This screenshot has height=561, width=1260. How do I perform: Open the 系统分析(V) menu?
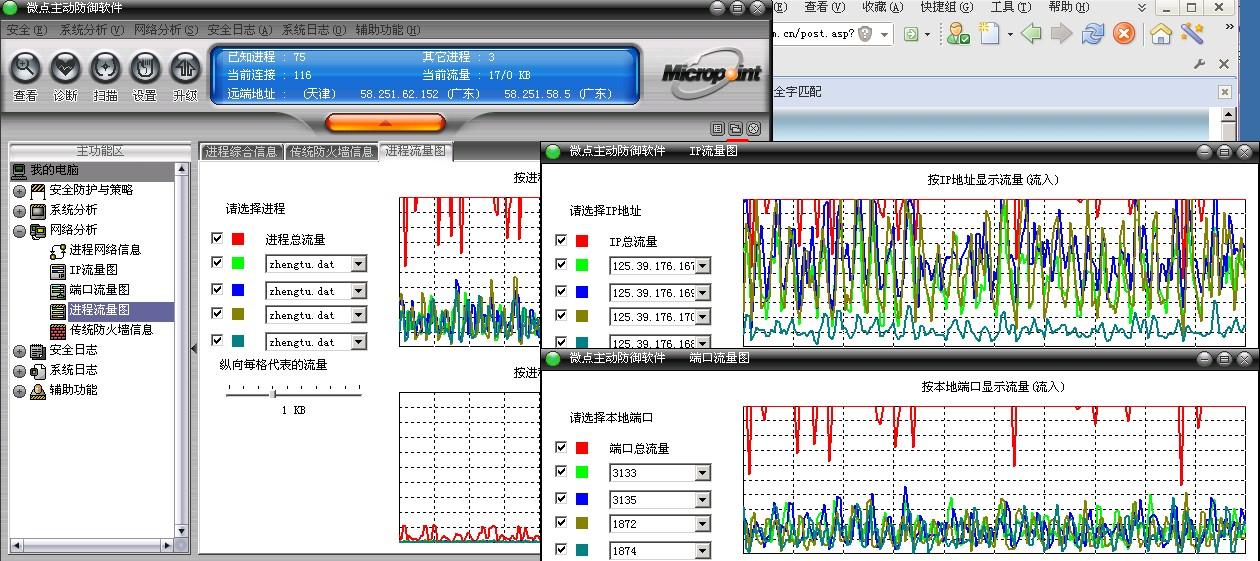click(x=91, y=30)
